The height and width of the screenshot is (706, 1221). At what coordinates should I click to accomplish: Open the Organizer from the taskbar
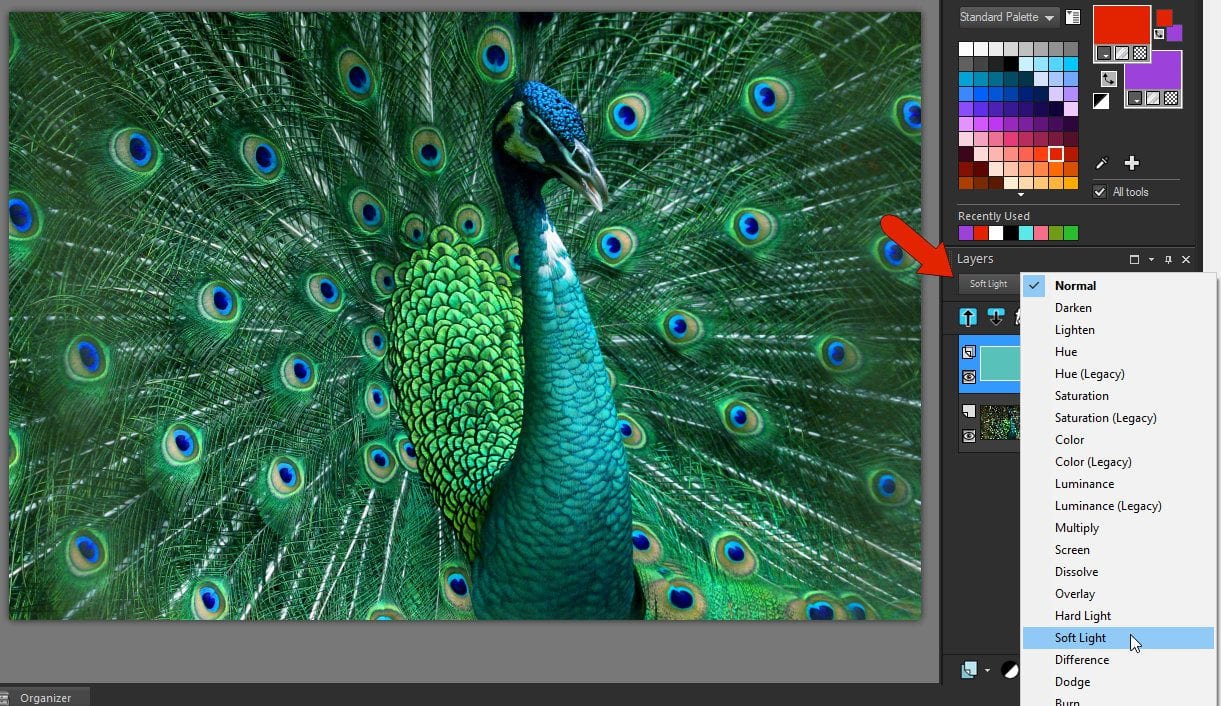46,697
